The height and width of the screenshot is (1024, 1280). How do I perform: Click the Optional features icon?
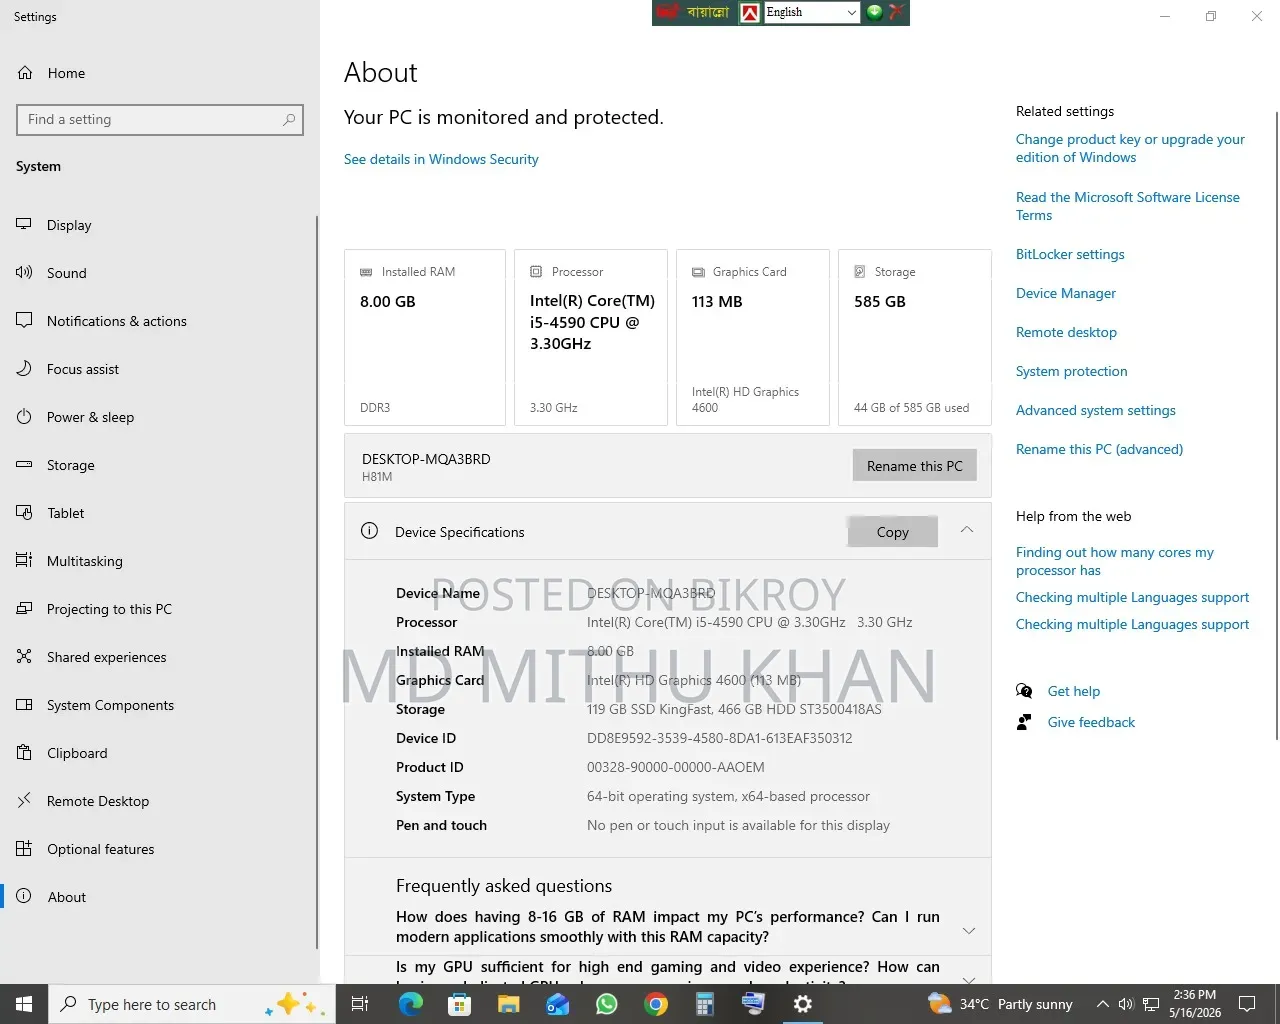[x=24, y=849]
